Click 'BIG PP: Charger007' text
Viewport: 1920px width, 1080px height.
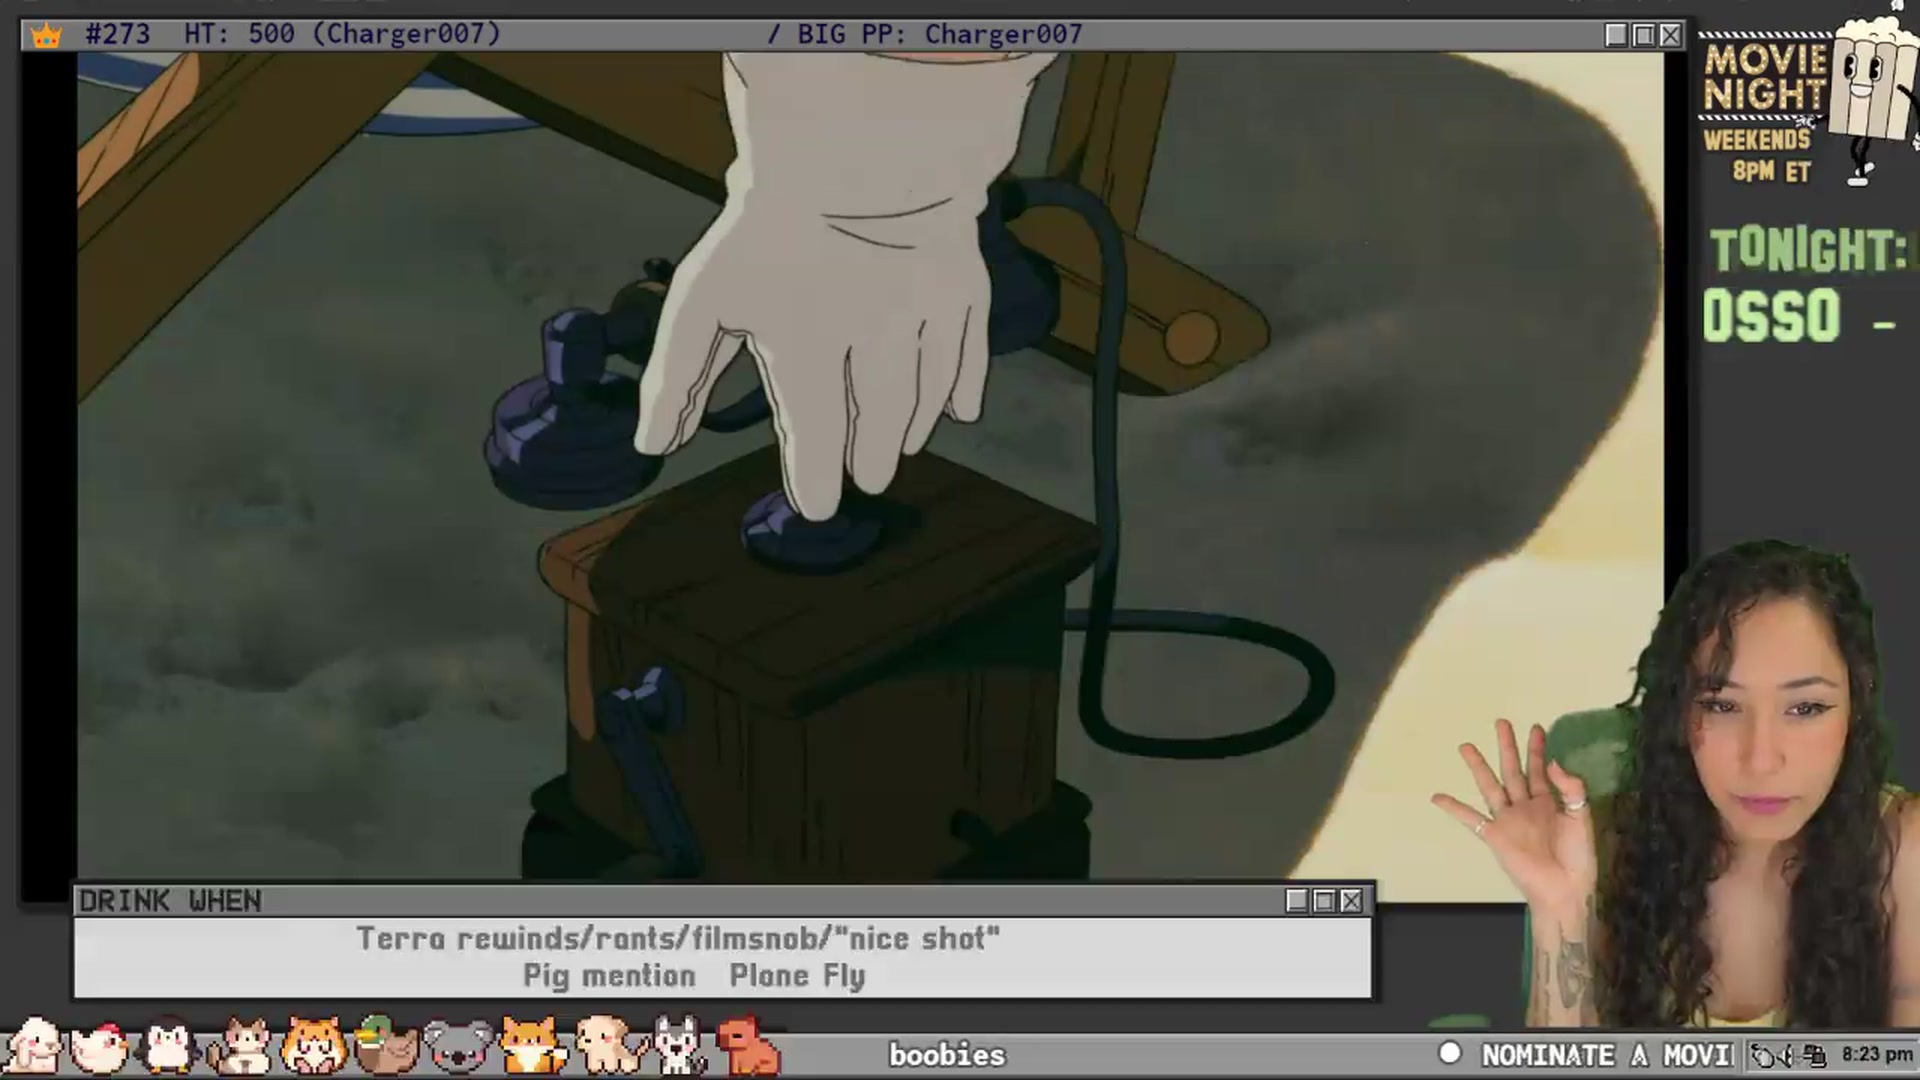(939, 34)
